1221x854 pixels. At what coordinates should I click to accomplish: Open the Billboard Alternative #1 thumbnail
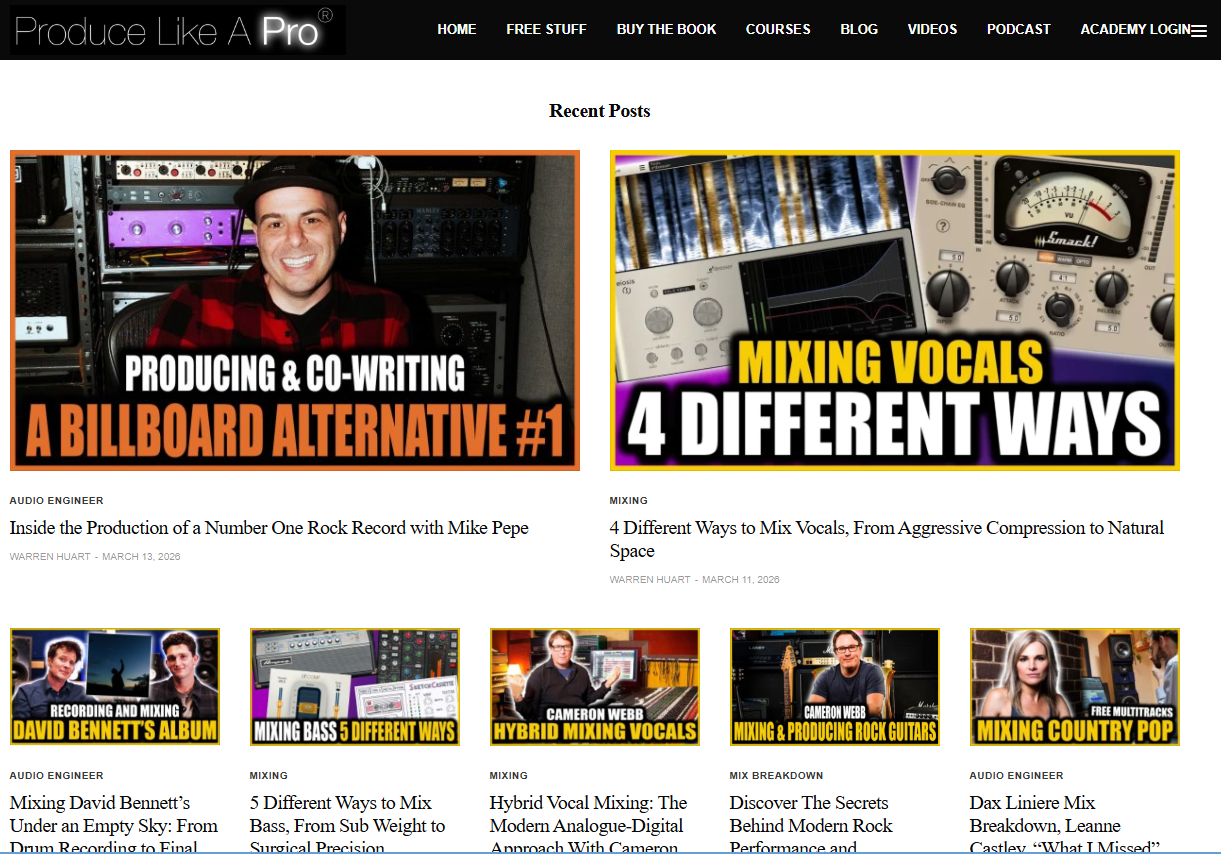[x=295, y=310]
